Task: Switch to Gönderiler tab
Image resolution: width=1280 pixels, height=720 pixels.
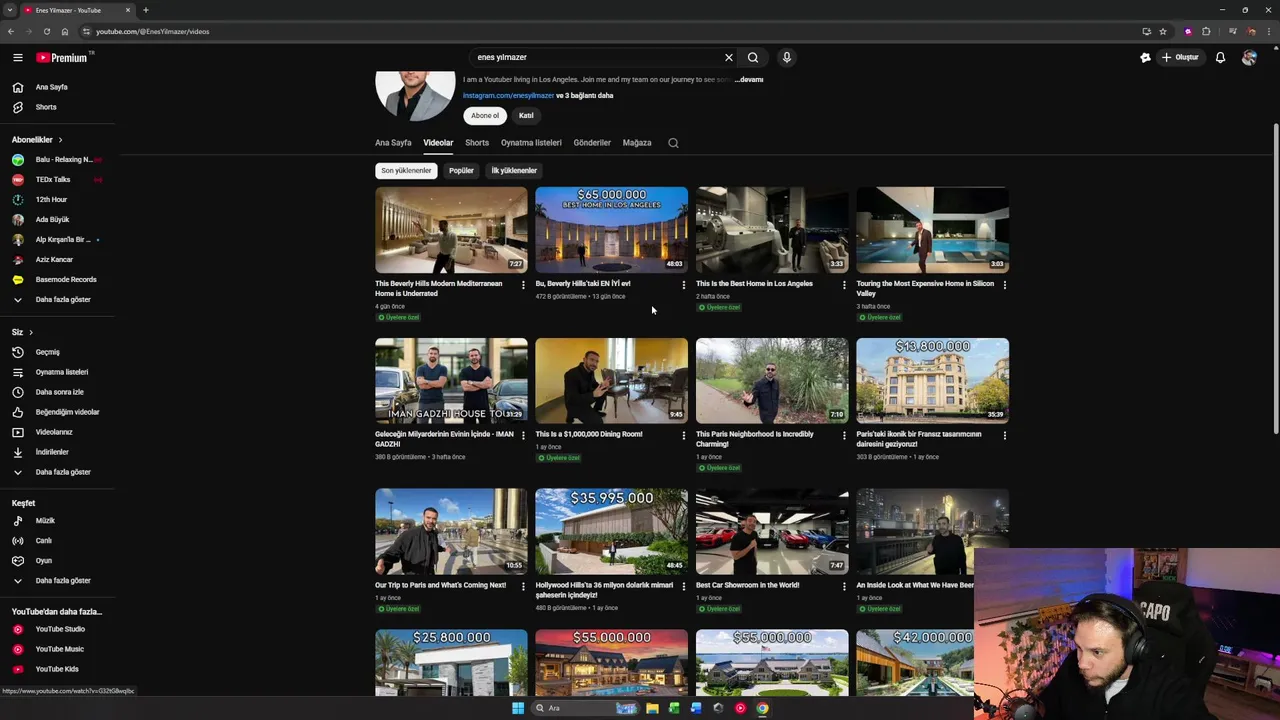Action: pyautogui.click(x=592, y=143)
